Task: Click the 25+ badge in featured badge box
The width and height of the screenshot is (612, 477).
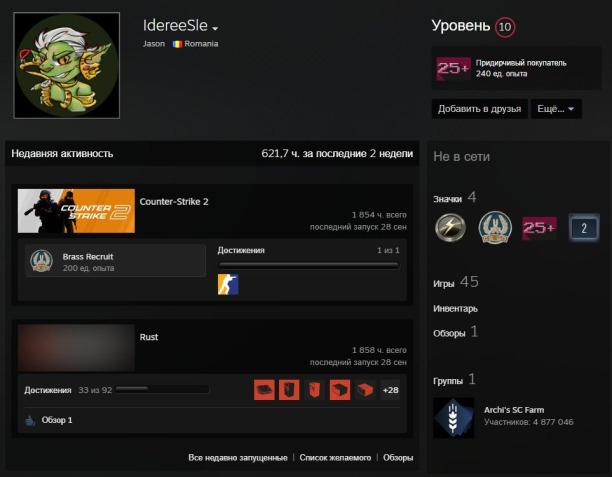Action: click(453, 69)
